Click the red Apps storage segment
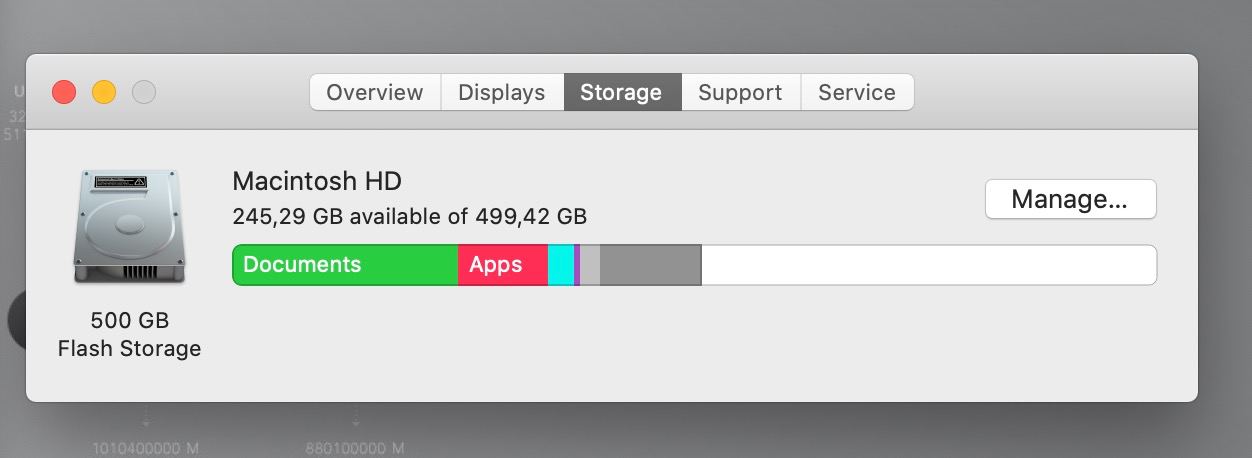This screenshot has height=458, width=1252. click(x=503, y=265)
